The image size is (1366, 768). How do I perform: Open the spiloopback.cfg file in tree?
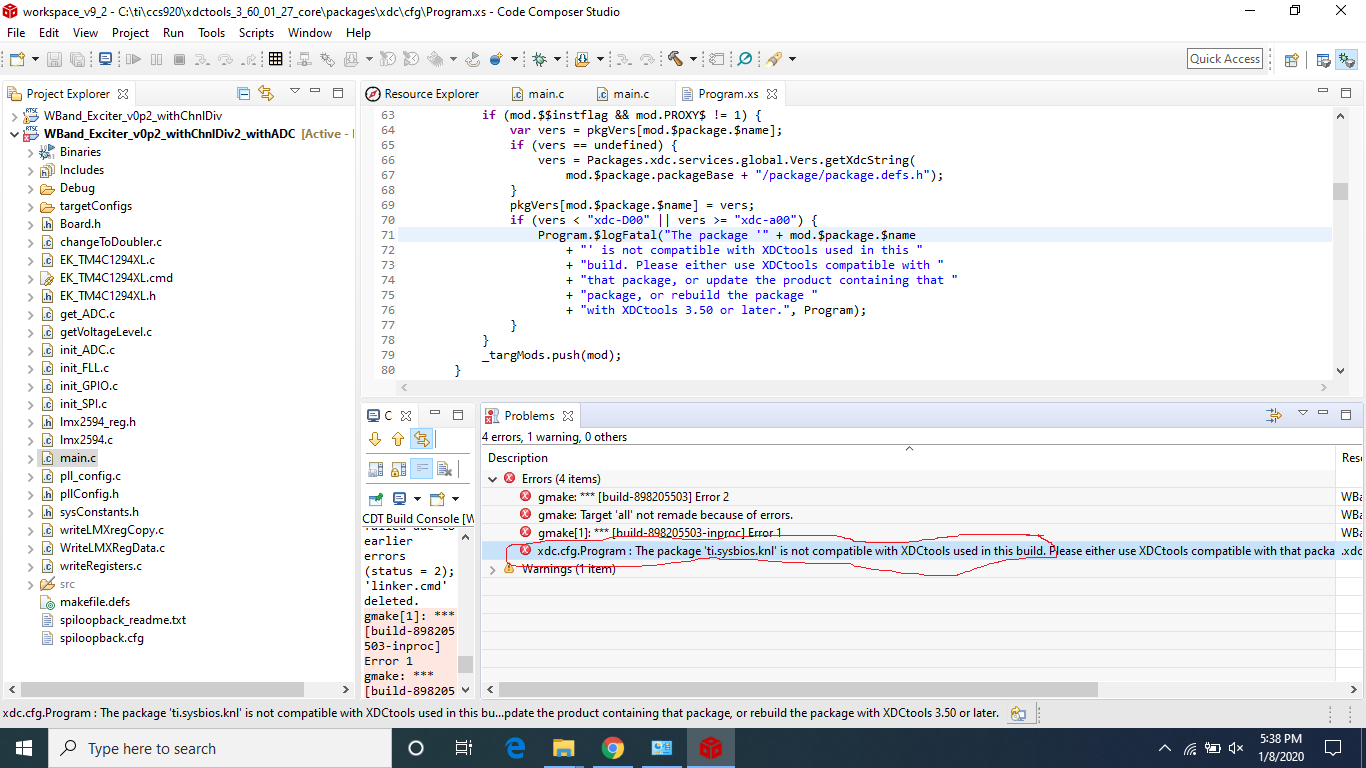(x=101, y=638)
